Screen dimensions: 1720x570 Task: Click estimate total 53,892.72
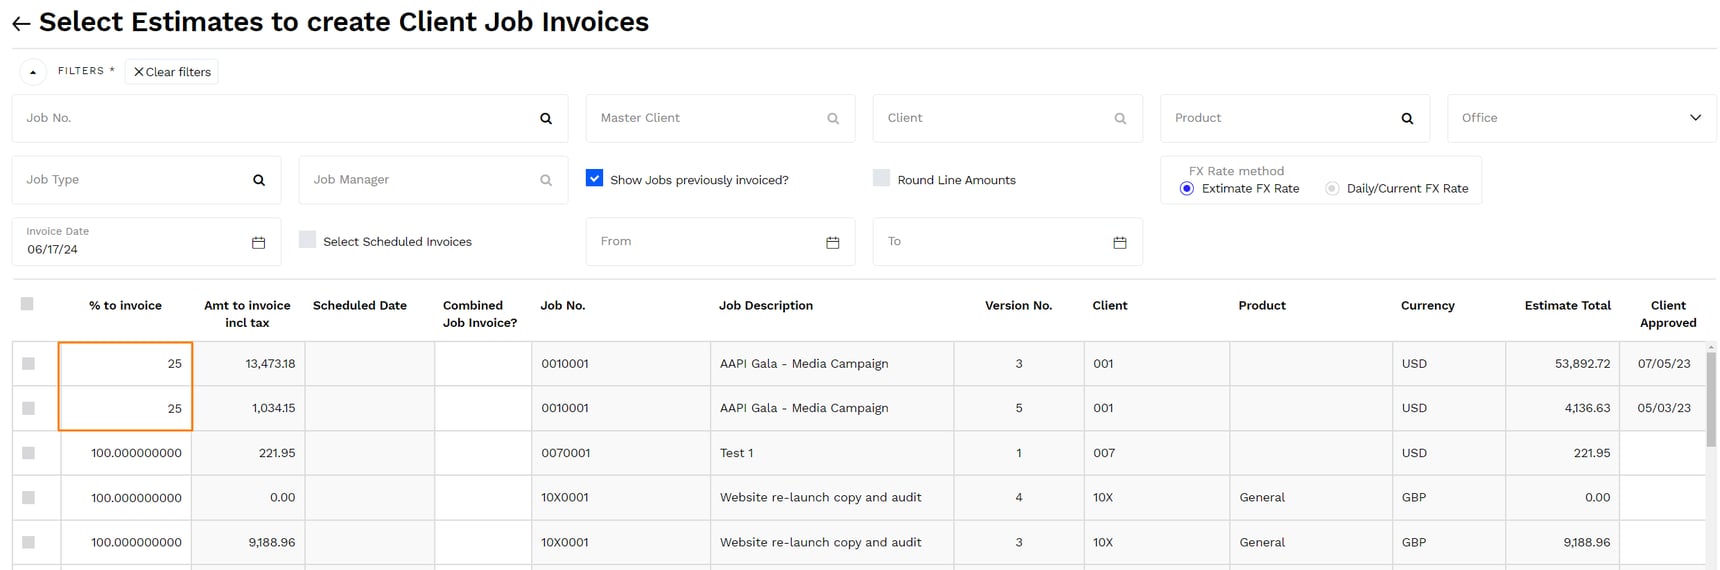1582,364
